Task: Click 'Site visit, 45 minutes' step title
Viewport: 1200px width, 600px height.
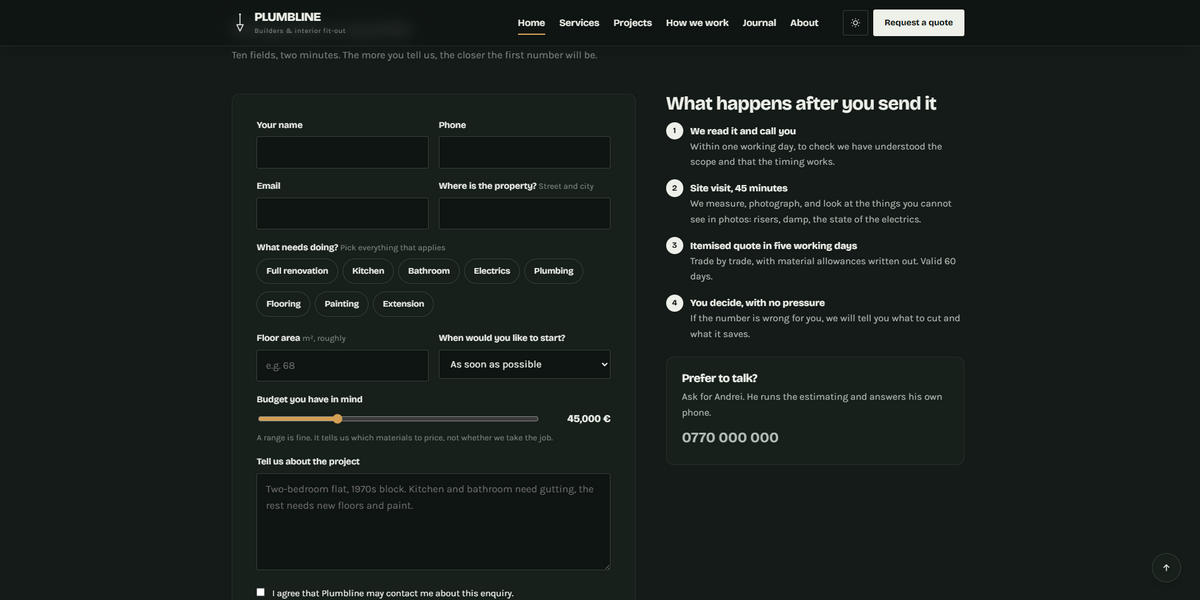Action: pos(739,188)
